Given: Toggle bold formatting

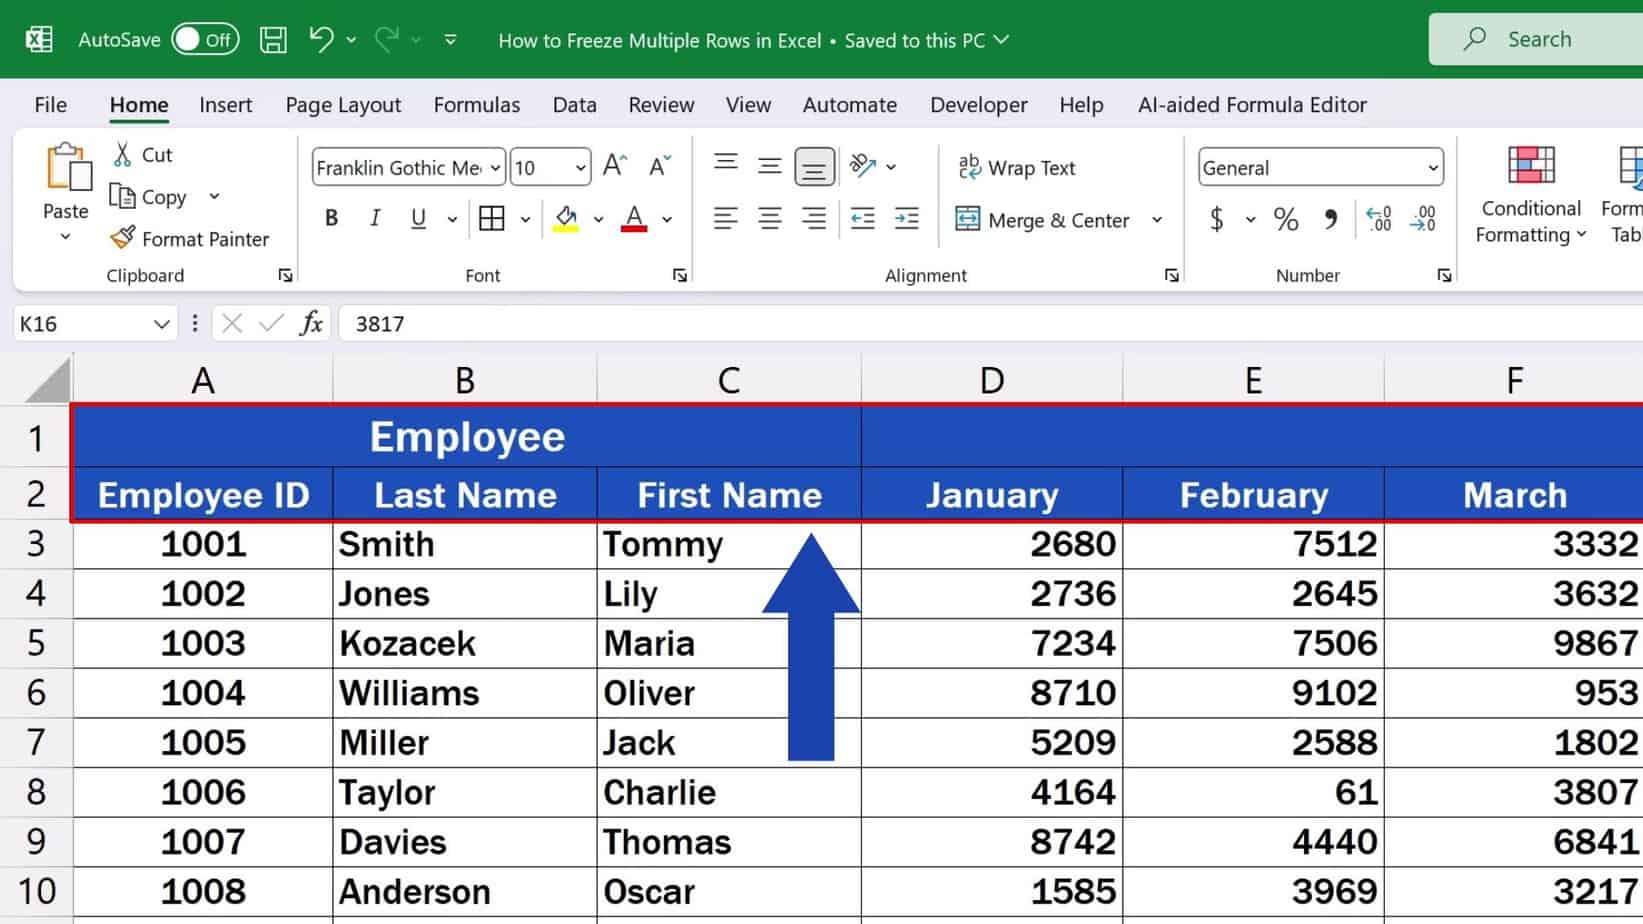Looking at the screenshot, I should (331, 218).
